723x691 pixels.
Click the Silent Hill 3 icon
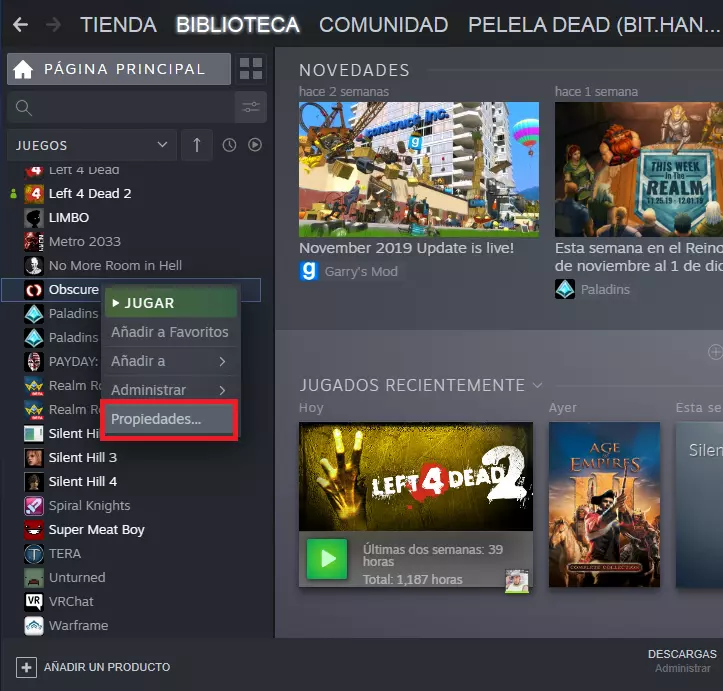tap(34, 457)
